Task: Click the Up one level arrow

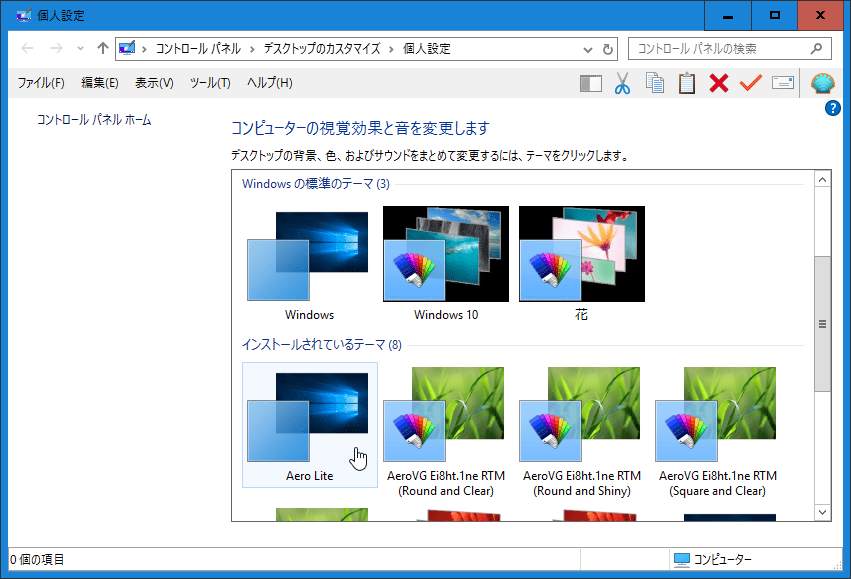Action: coord(103,48)
